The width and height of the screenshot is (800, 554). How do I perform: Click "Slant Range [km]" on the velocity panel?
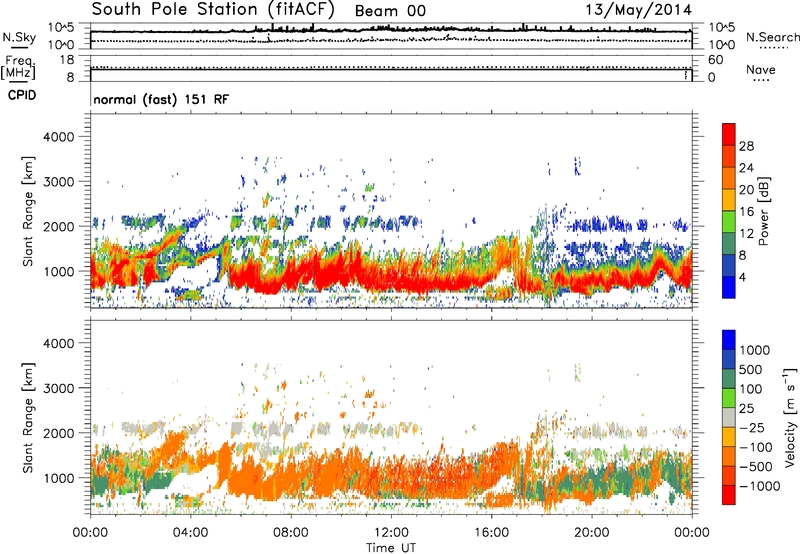[28, 417]
